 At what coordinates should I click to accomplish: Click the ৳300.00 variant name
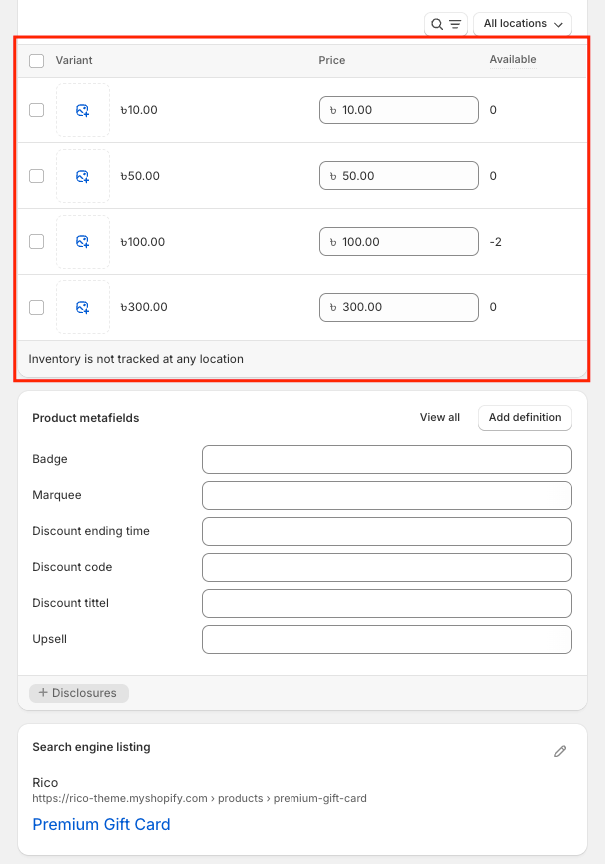[144, 307]
